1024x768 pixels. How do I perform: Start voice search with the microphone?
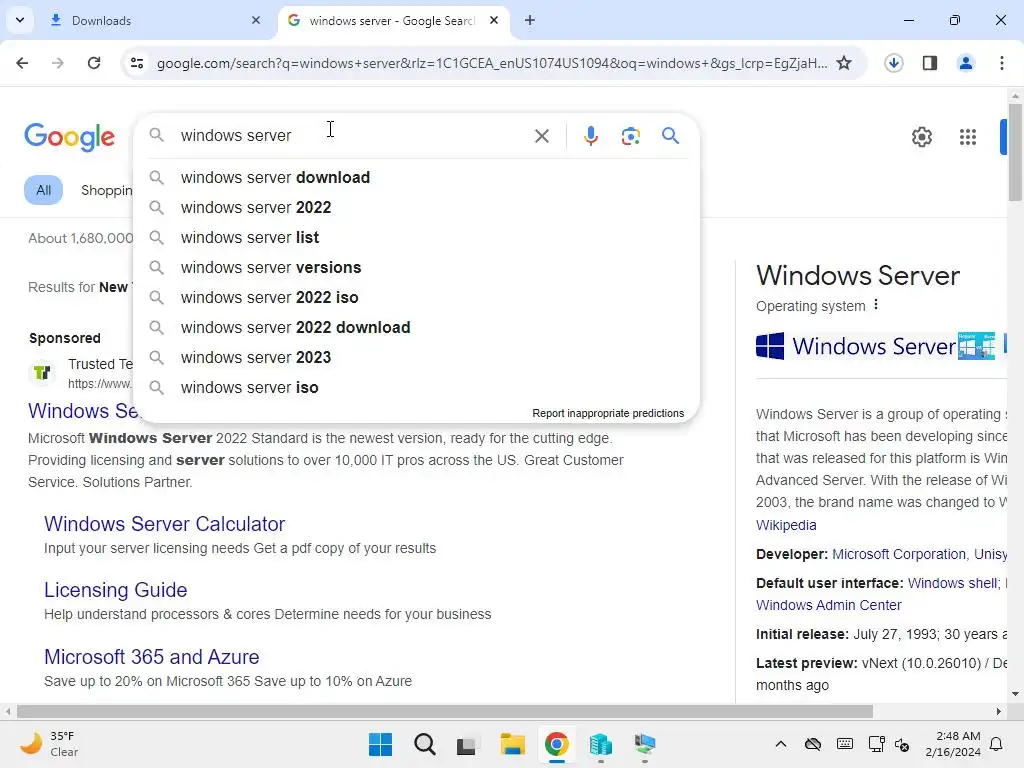click(590, 136)
